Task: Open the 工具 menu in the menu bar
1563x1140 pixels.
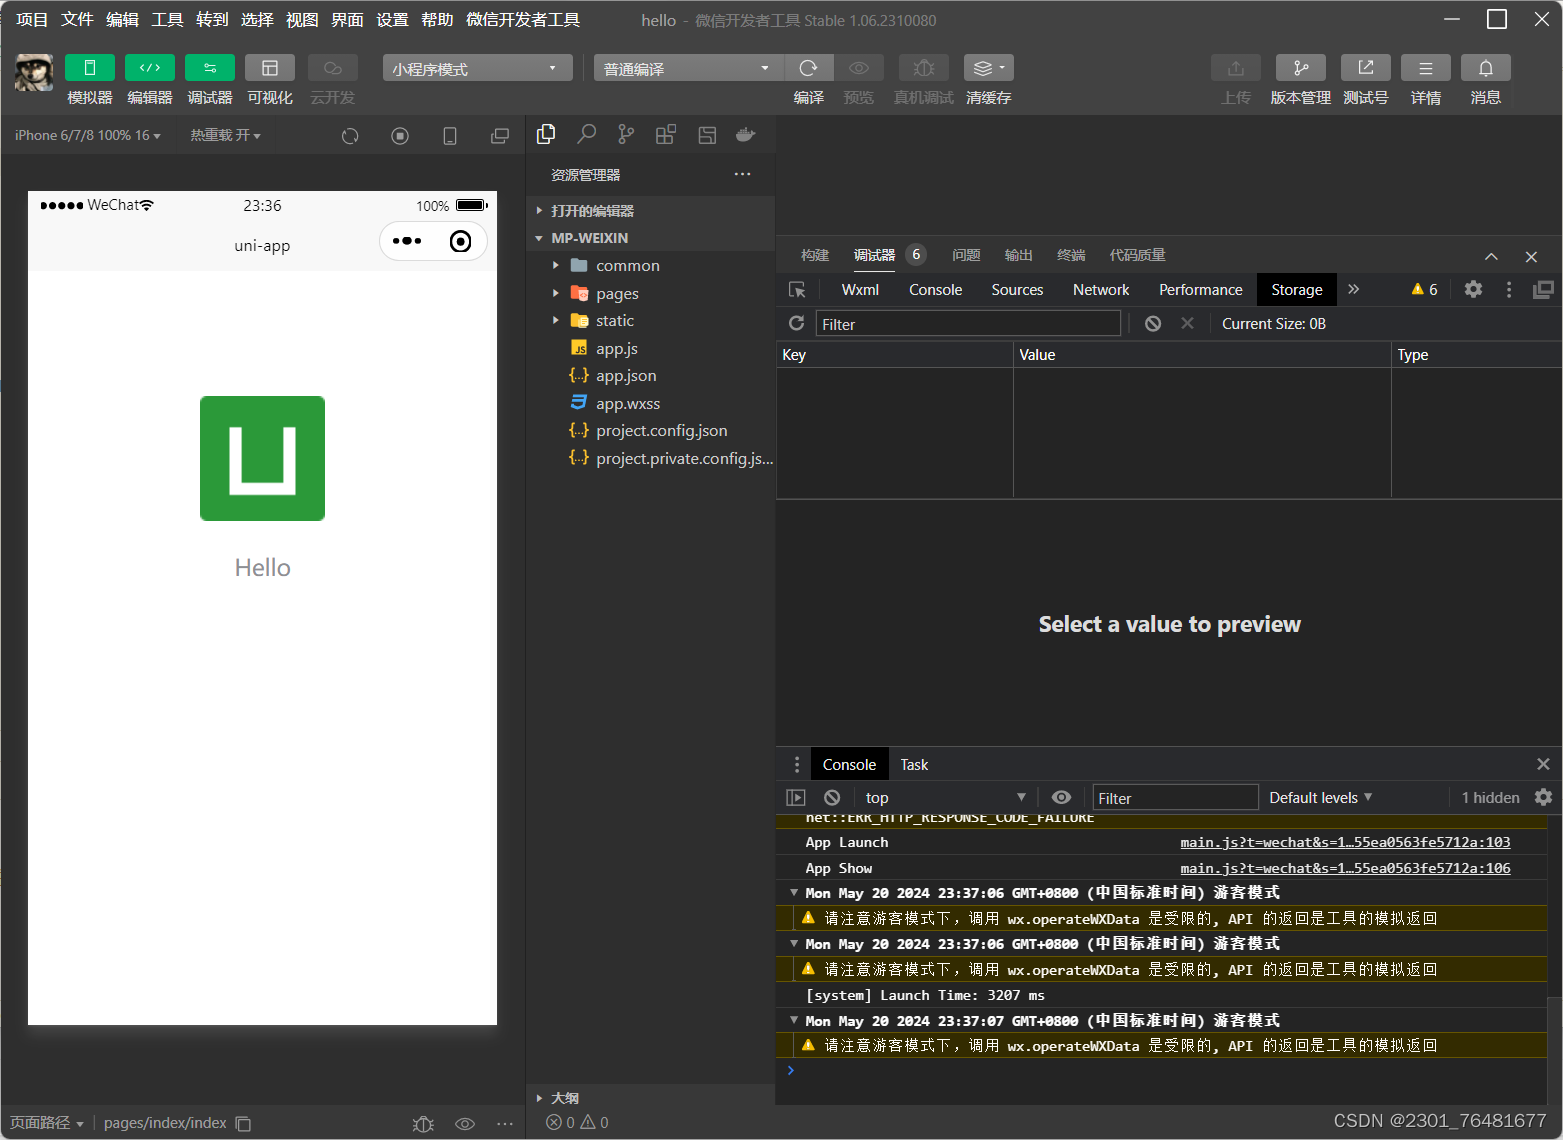Action: pos(167,19)
